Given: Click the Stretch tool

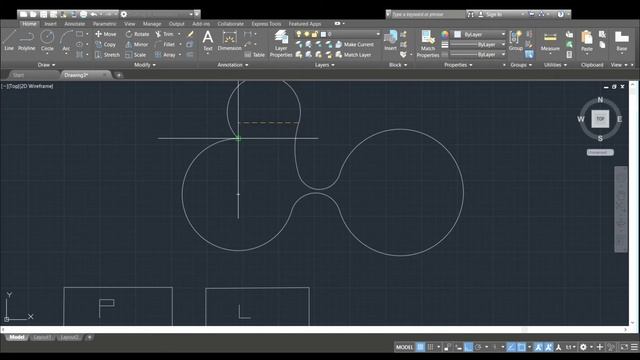Looking at the screenshot, I should coord(107,55).
